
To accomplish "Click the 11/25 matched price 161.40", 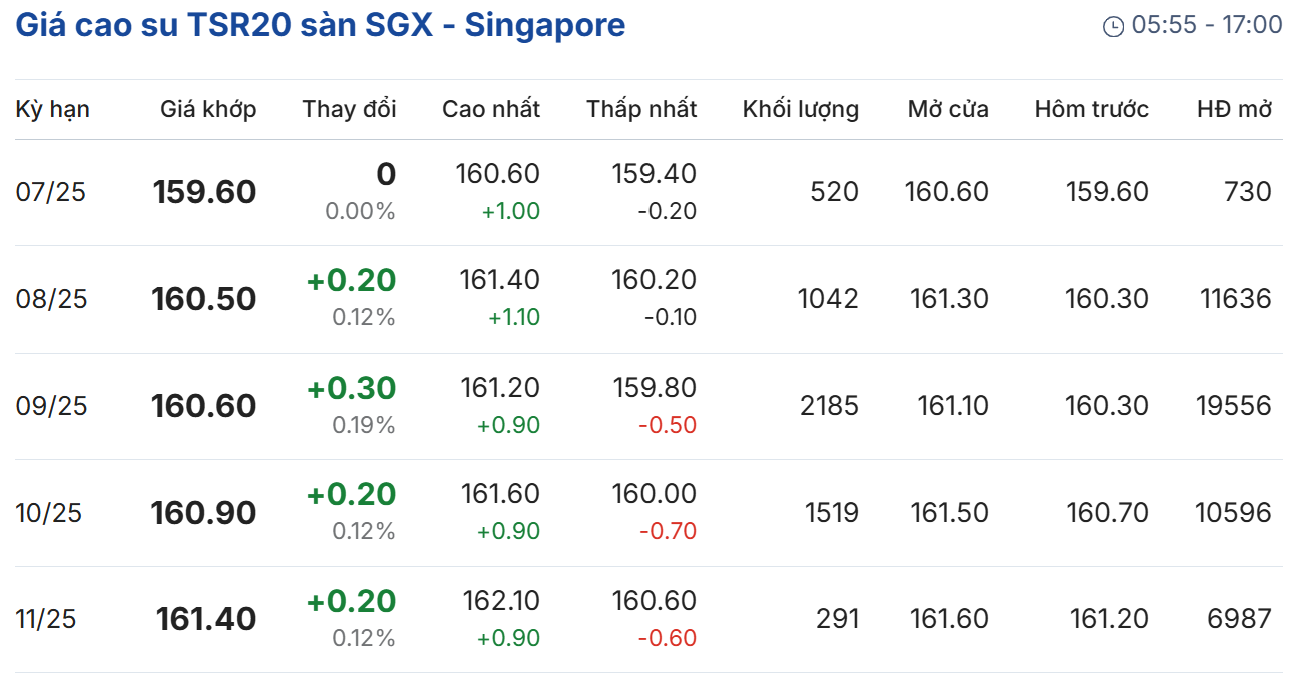I will 206,619.
